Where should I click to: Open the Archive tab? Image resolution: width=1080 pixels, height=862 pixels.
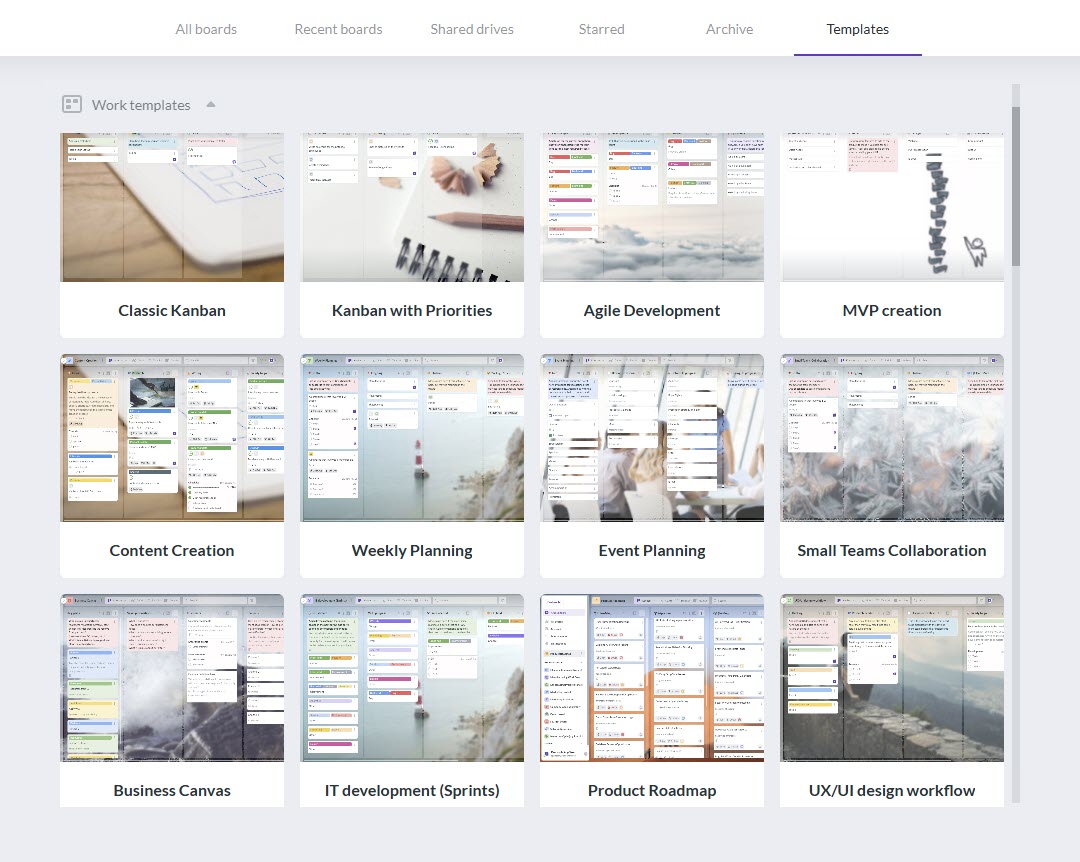coord(729,29)
